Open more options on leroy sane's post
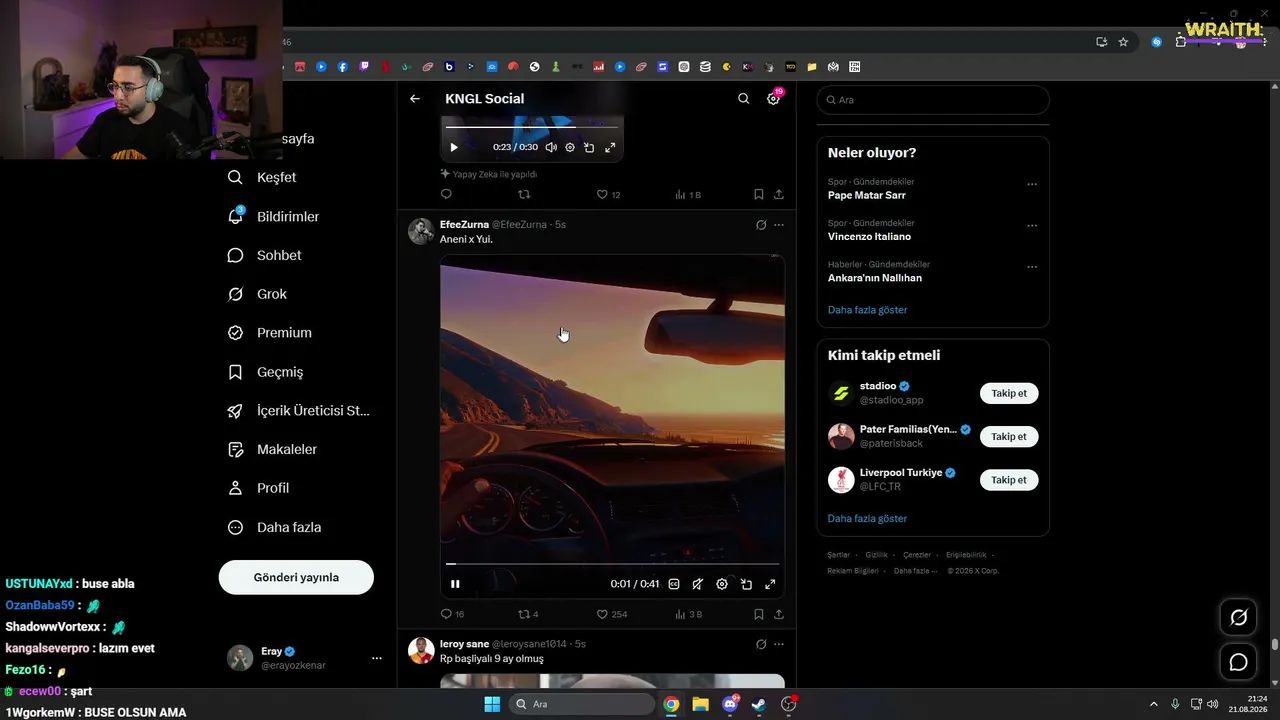Image resolution: width=1280 pixels, height=720 pixels. [x=779, y=644]
